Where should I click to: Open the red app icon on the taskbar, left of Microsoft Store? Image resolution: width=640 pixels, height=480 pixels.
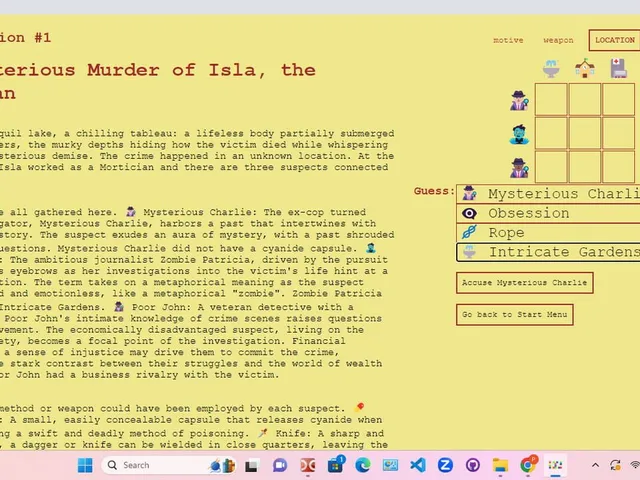point(307,465)
